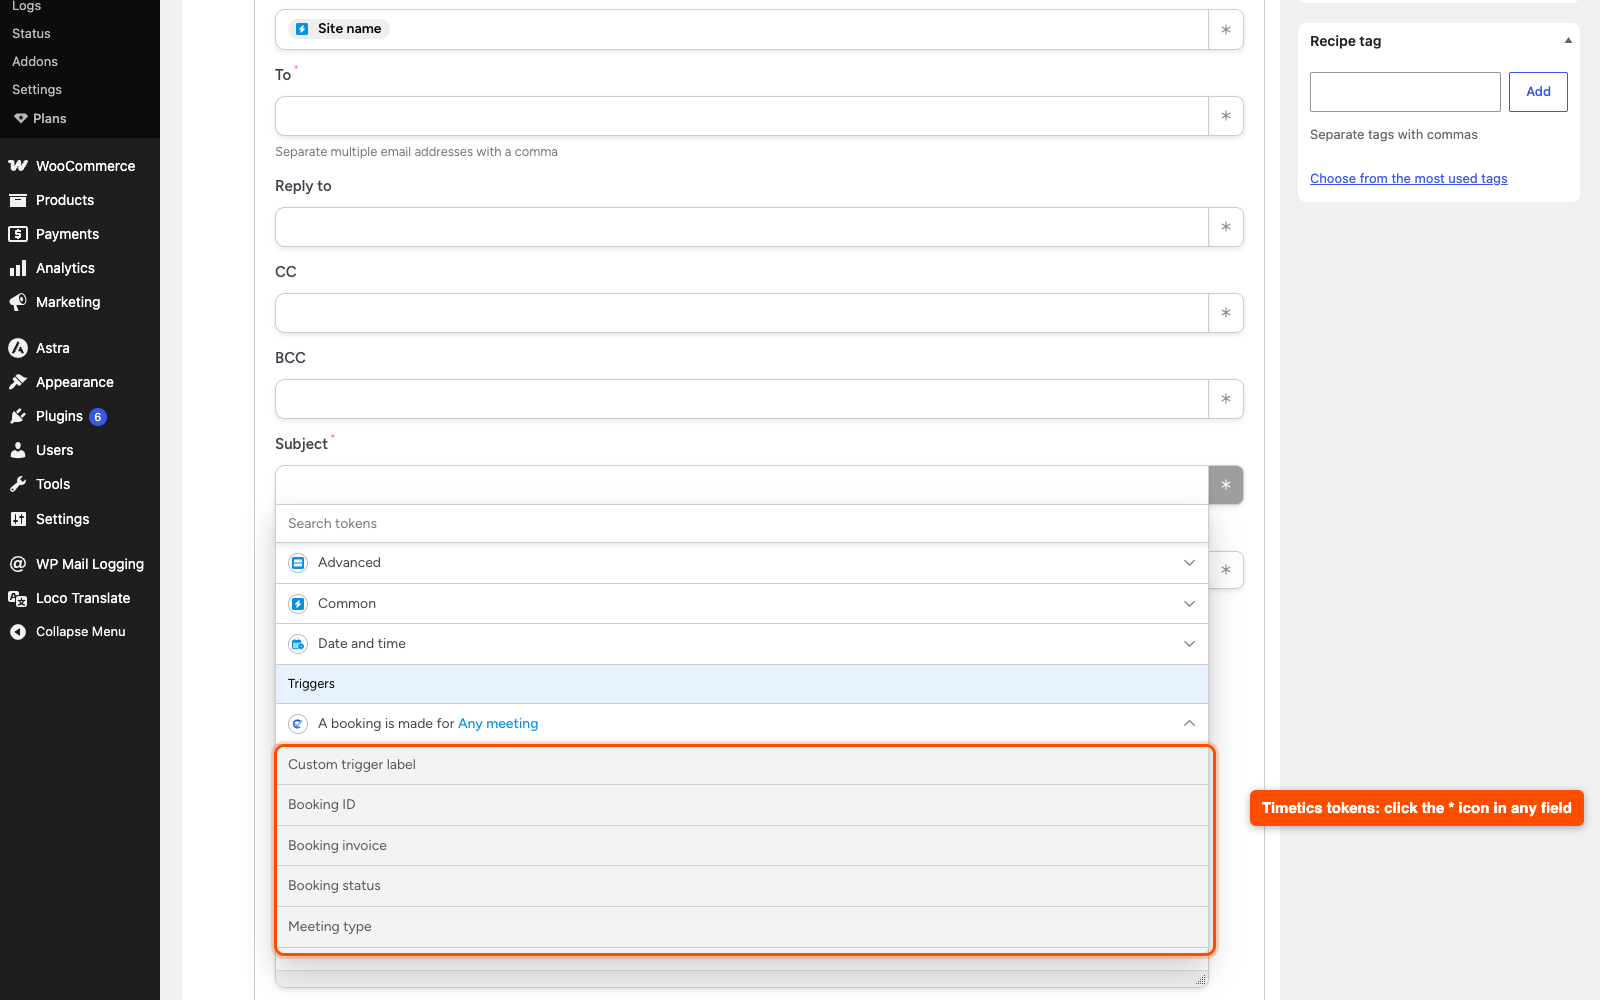Click the 6 plugin updates badge
The image size is (1600, 1000).
[x=98, y=417]
